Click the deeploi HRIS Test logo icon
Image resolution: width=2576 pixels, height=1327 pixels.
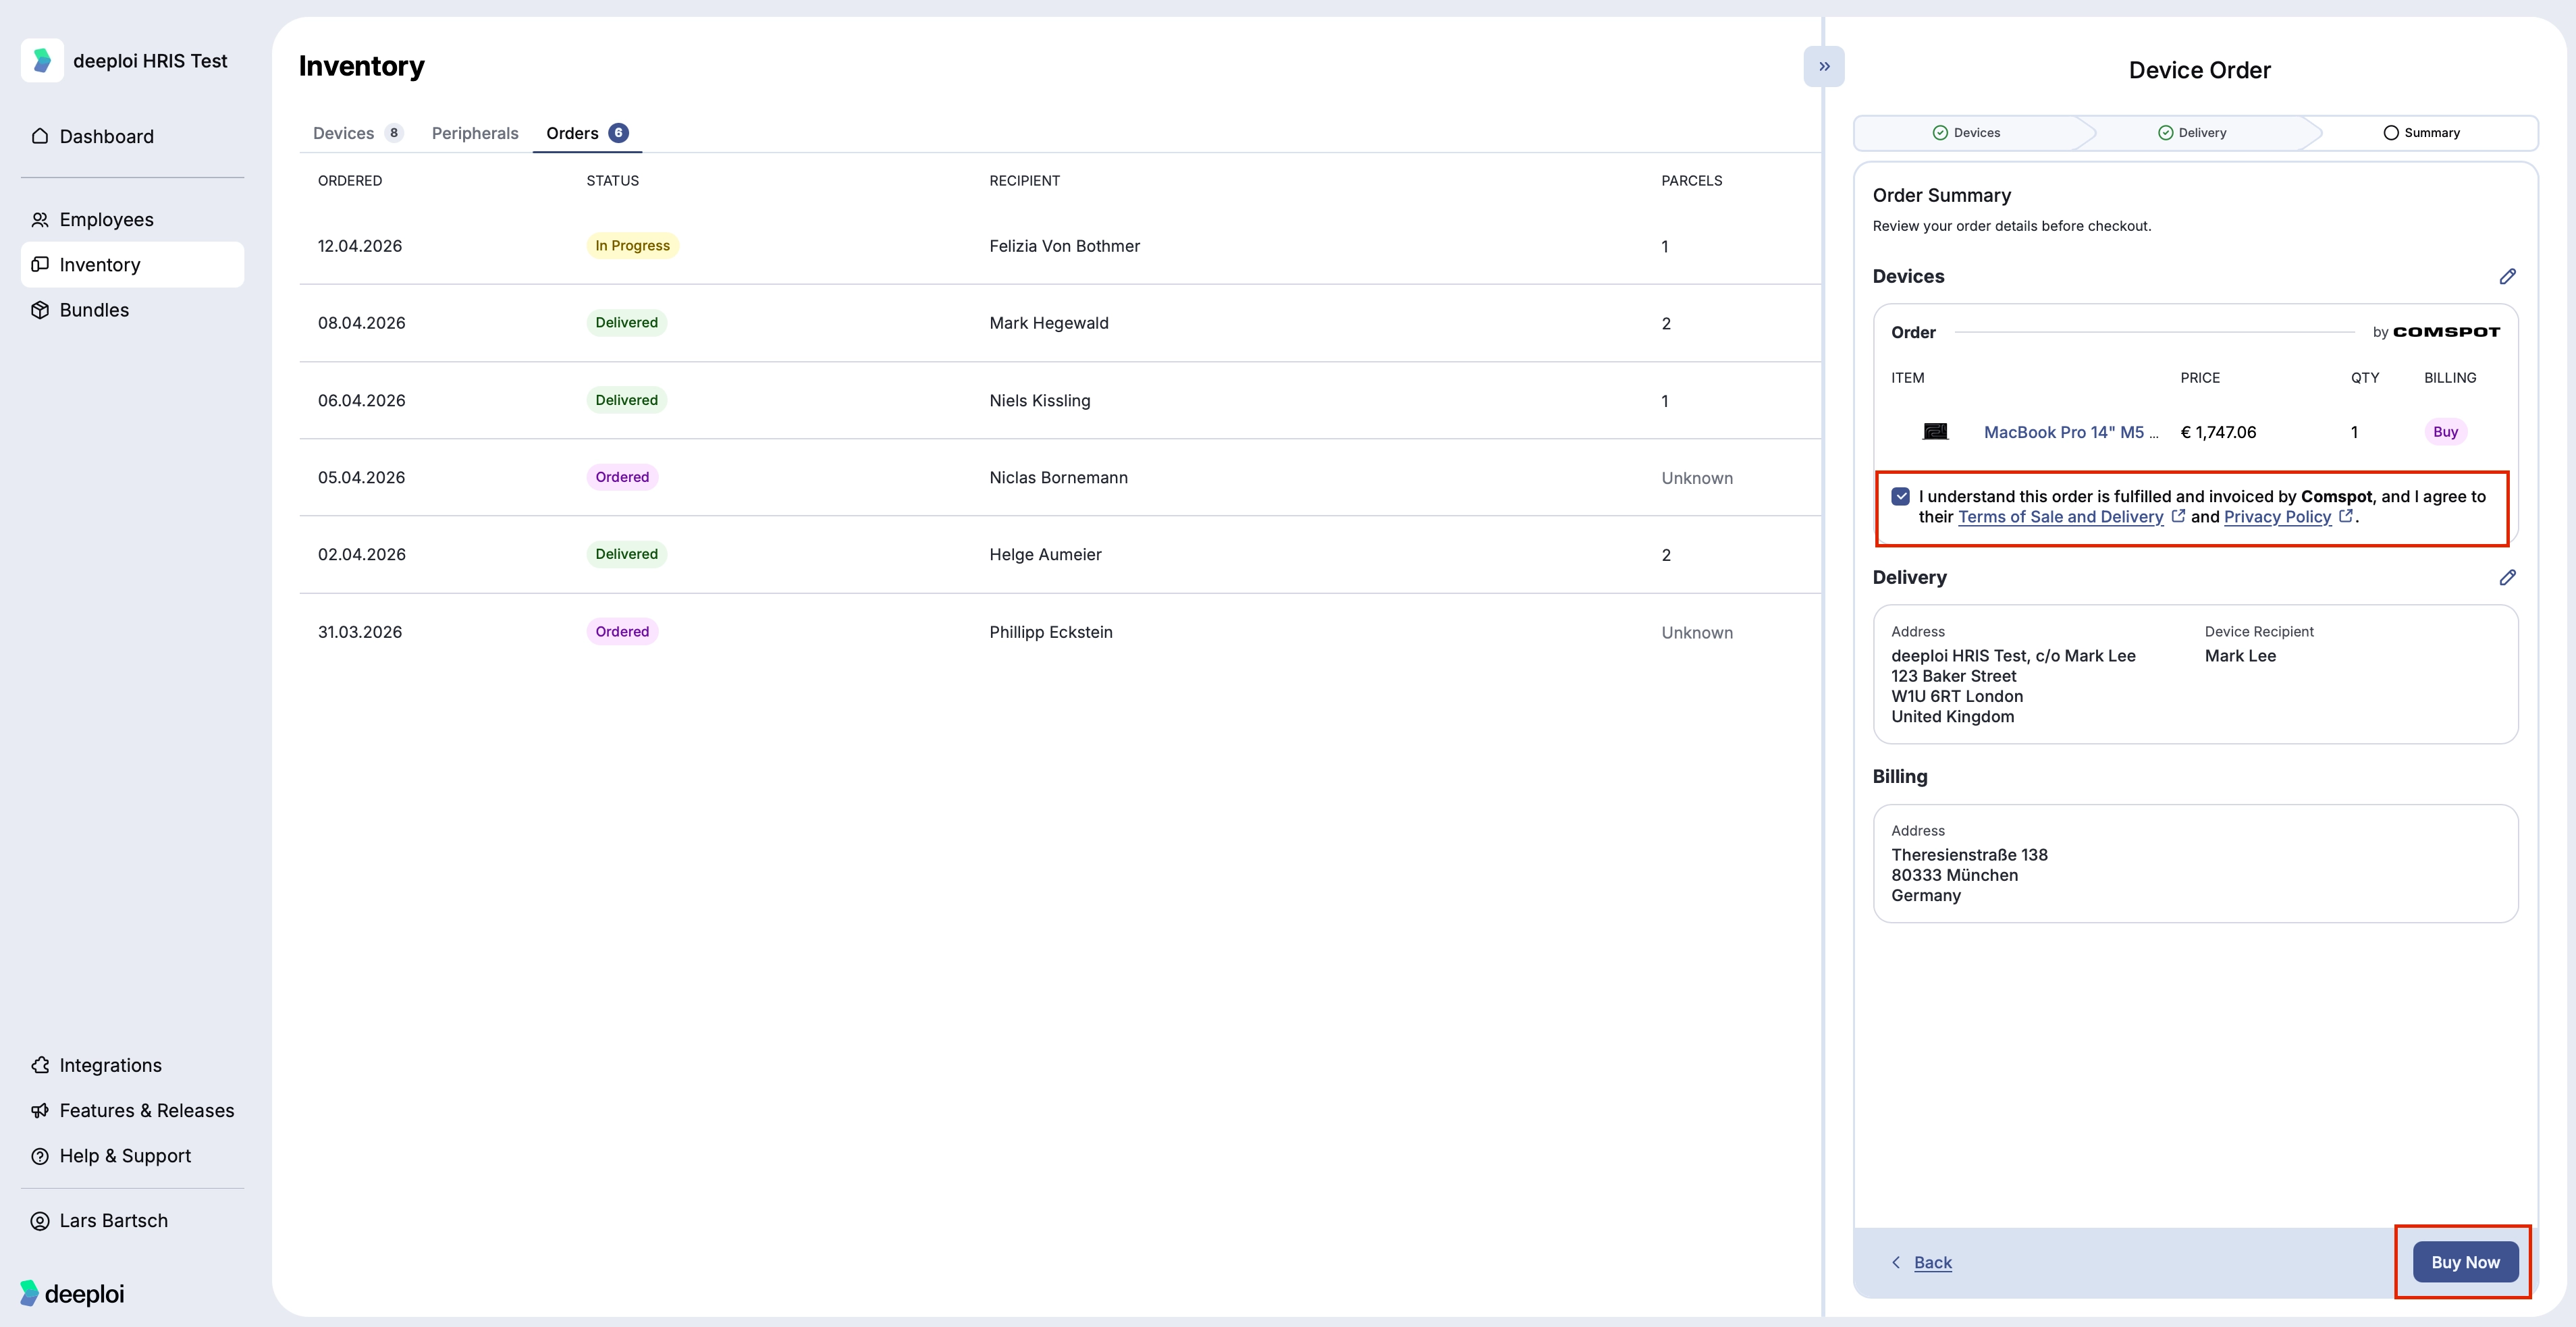click(x=42, y=61)
